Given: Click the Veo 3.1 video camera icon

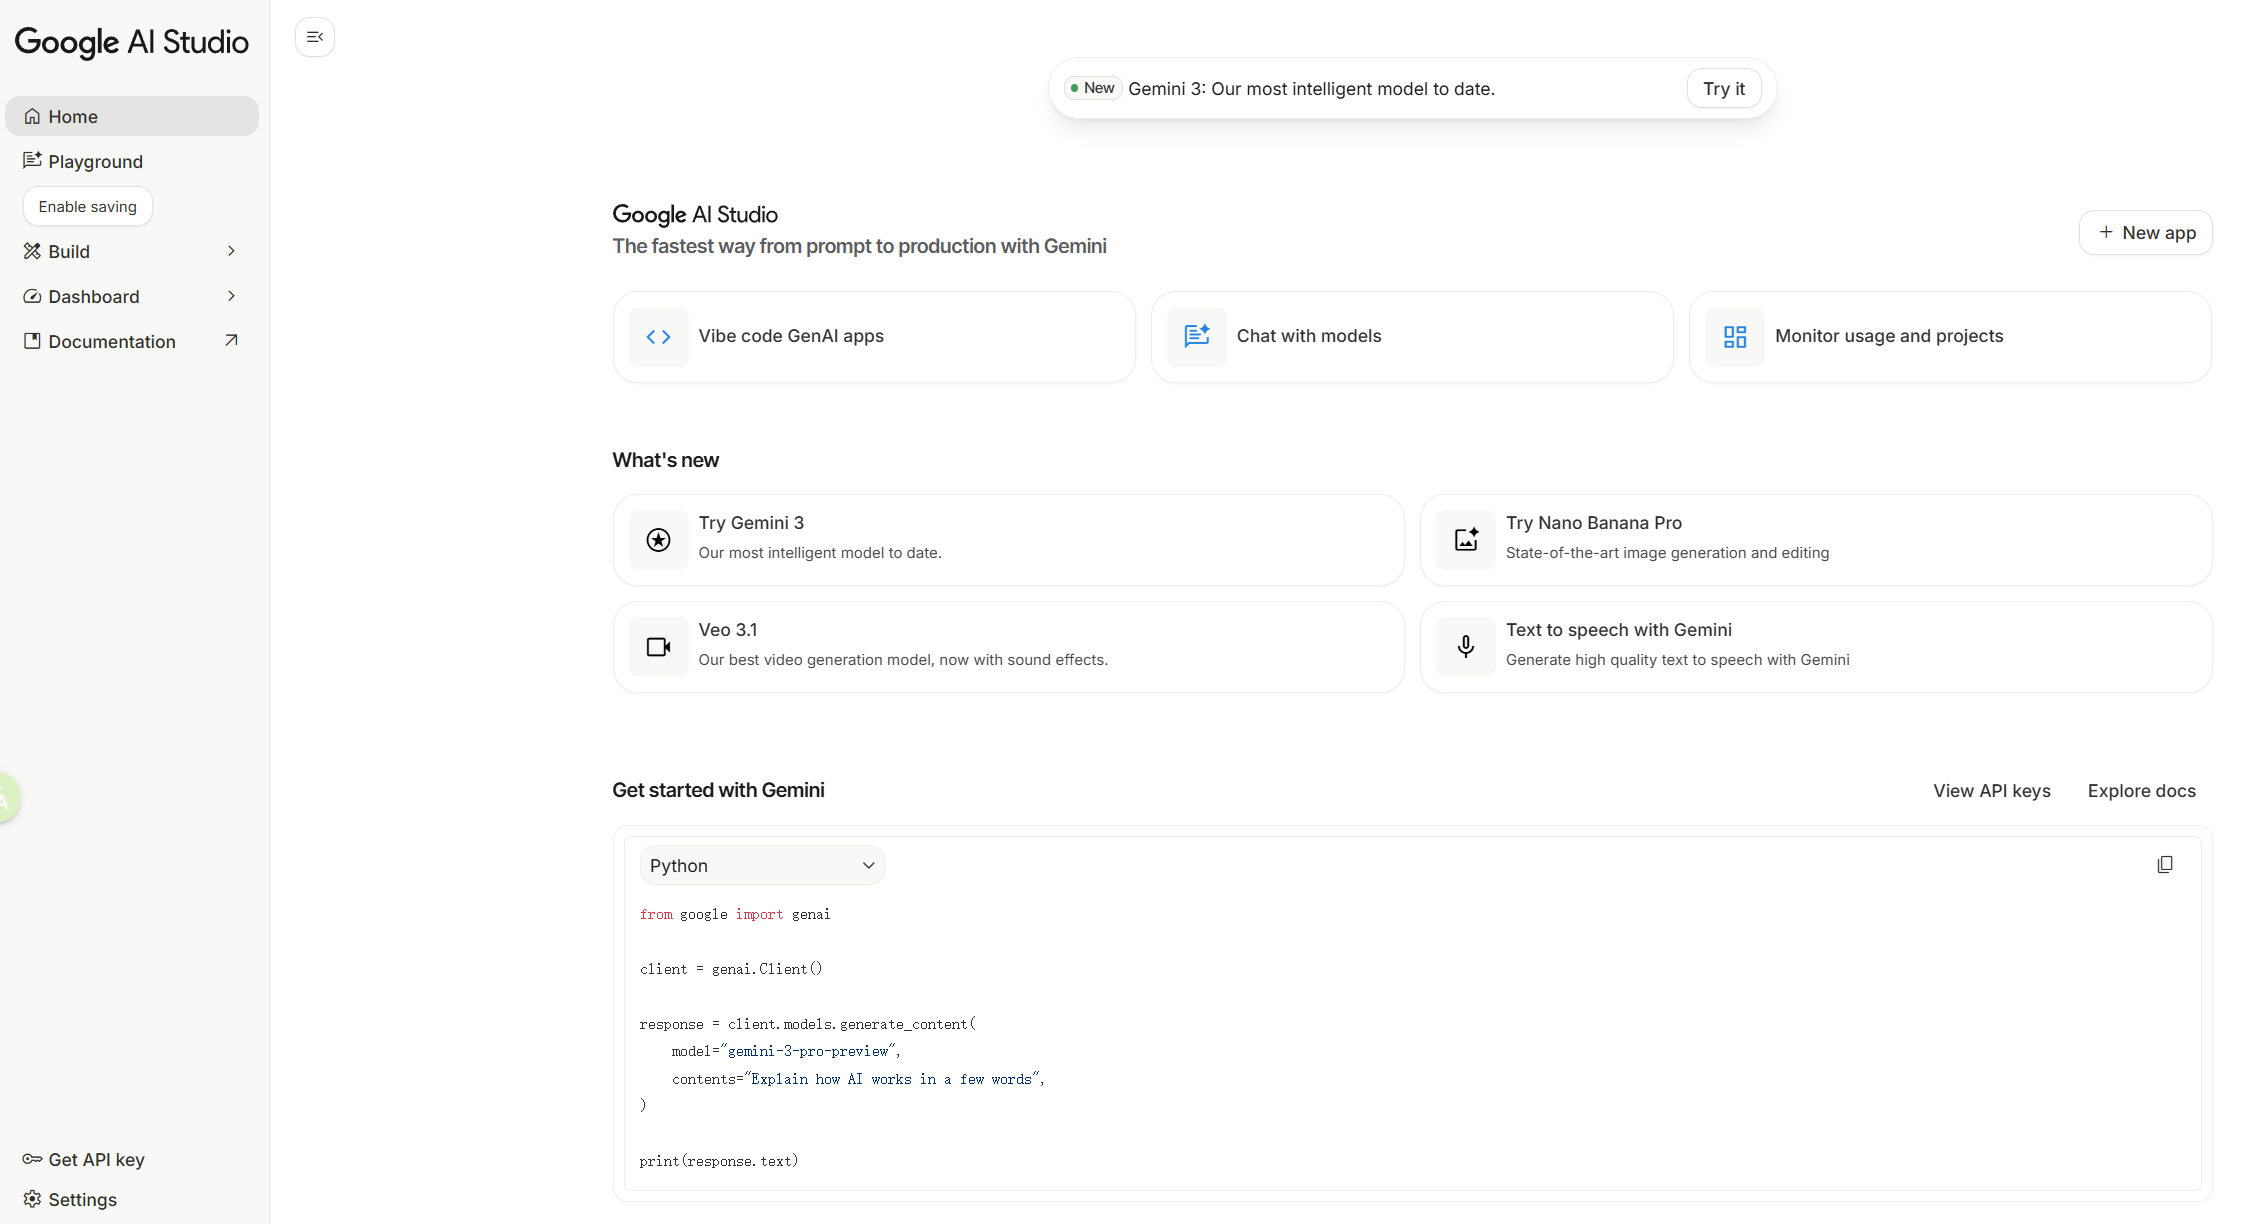Looking at the screenshot, I should (x=658, y=647).
